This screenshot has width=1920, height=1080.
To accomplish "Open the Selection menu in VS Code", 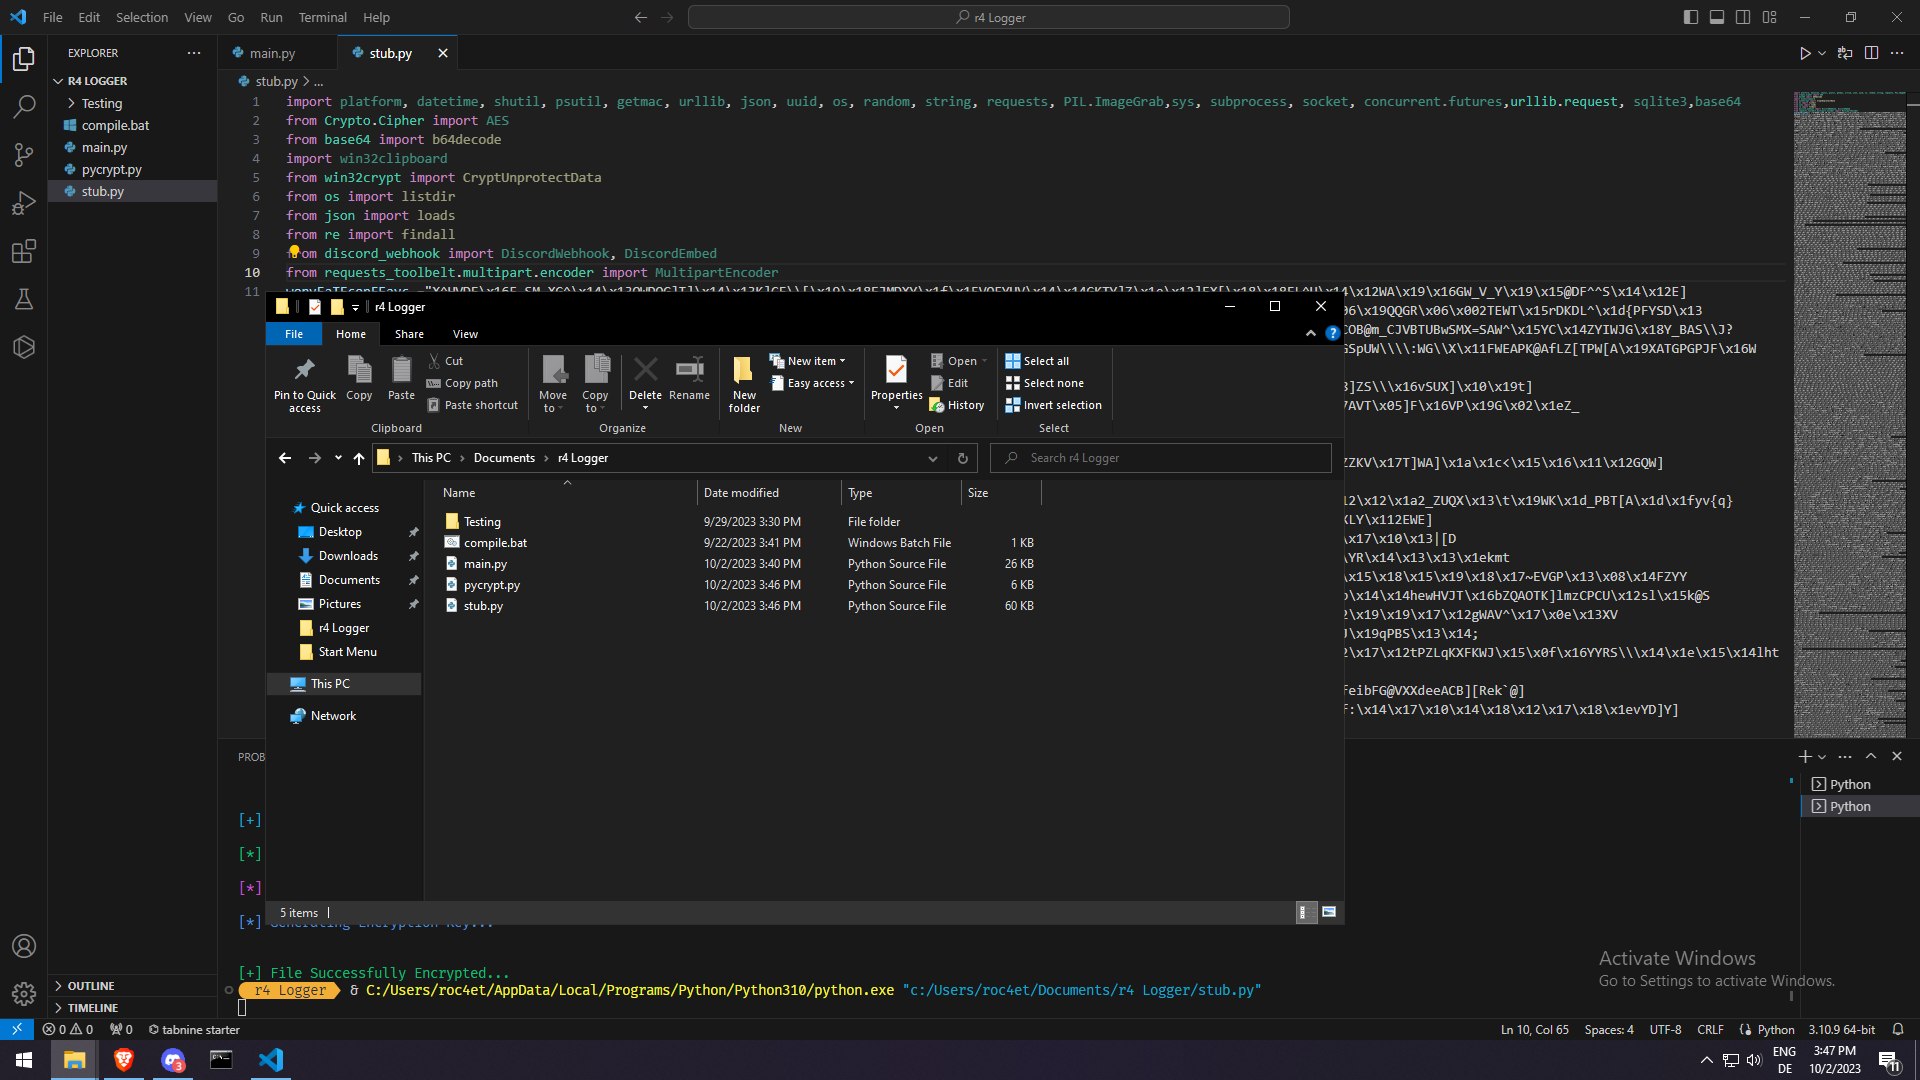I will click(142, 17).
